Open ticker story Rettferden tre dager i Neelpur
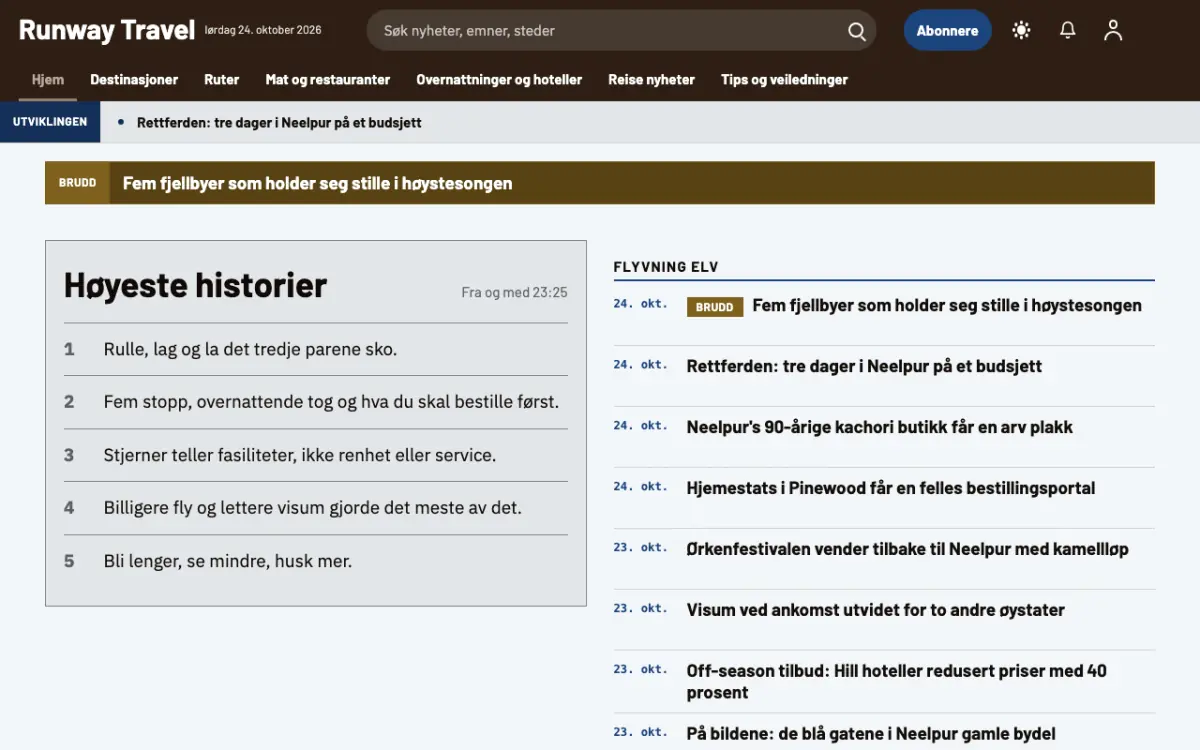 tap(279, 122)
